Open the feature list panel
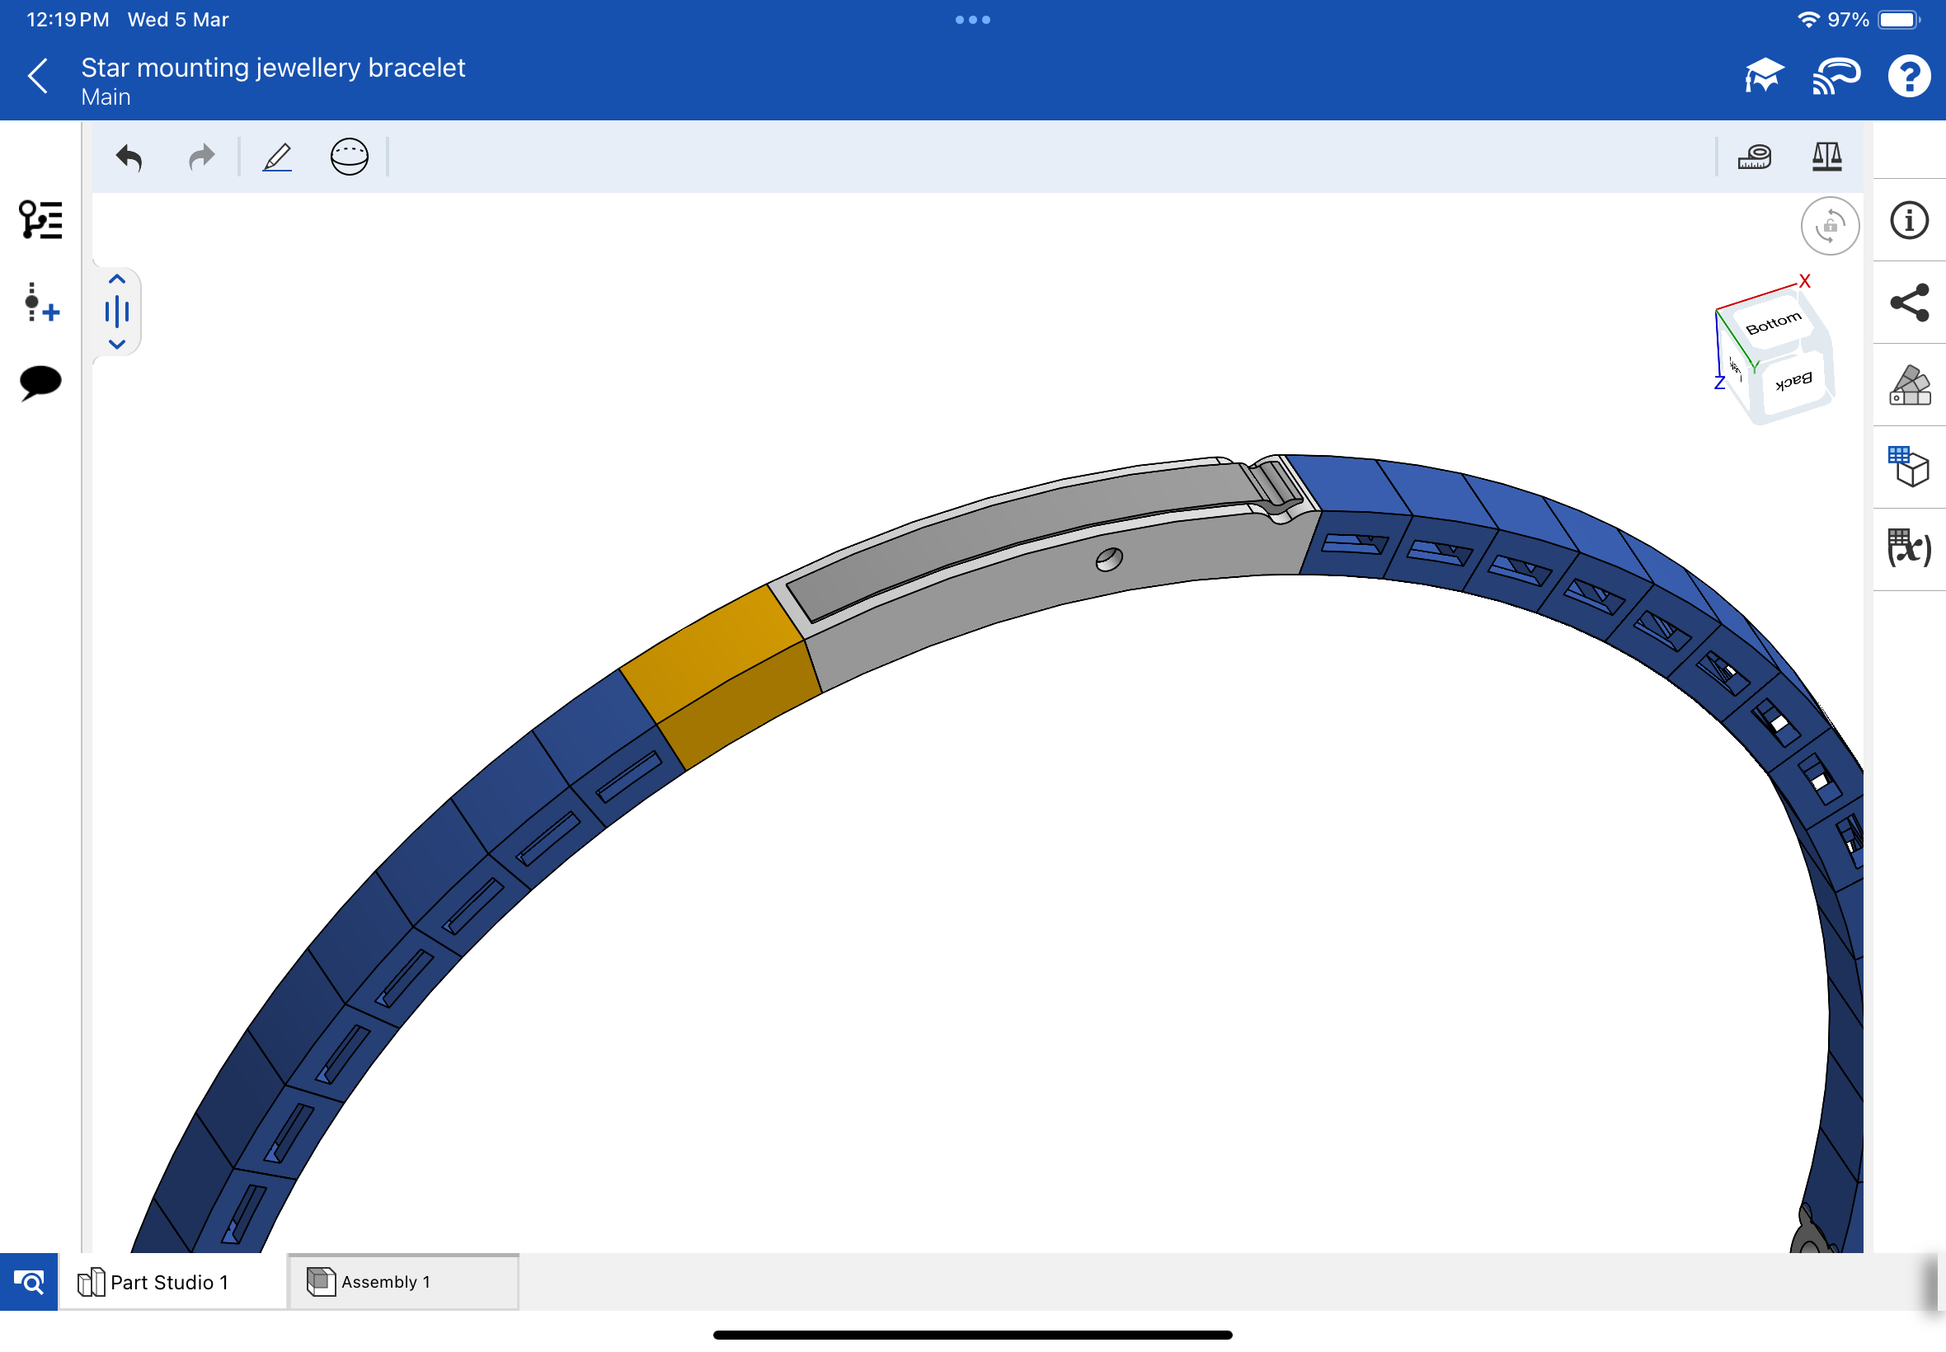 pos(40,220)
